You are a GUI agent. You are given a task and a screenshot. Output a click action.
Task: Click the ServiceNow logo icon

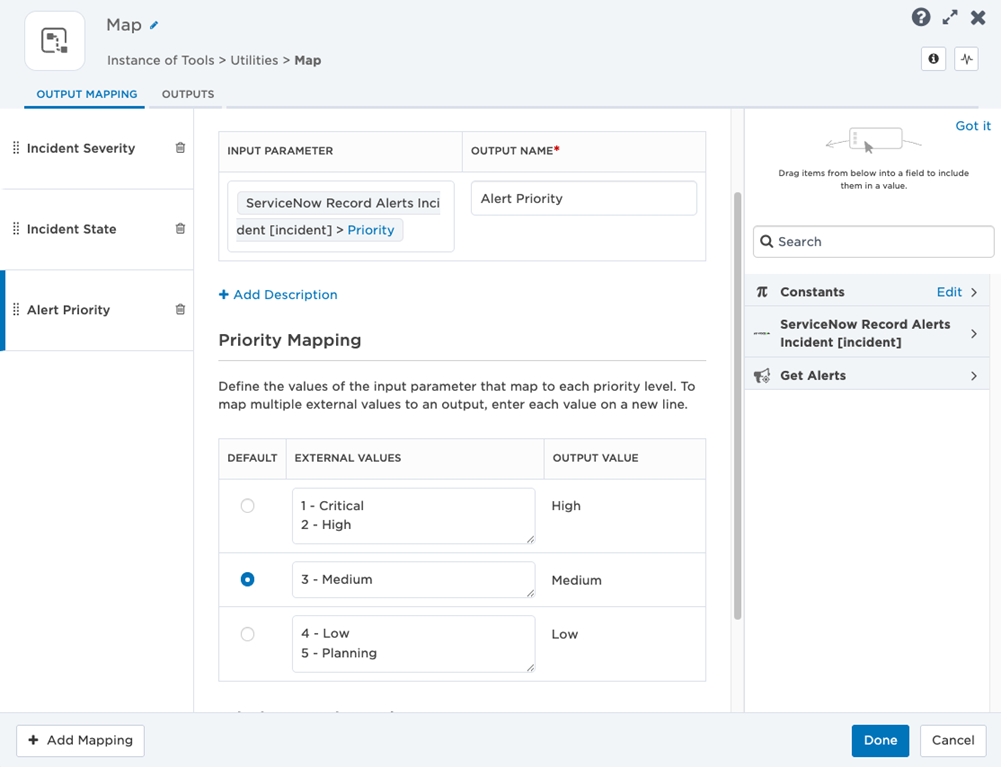(762, 333)
